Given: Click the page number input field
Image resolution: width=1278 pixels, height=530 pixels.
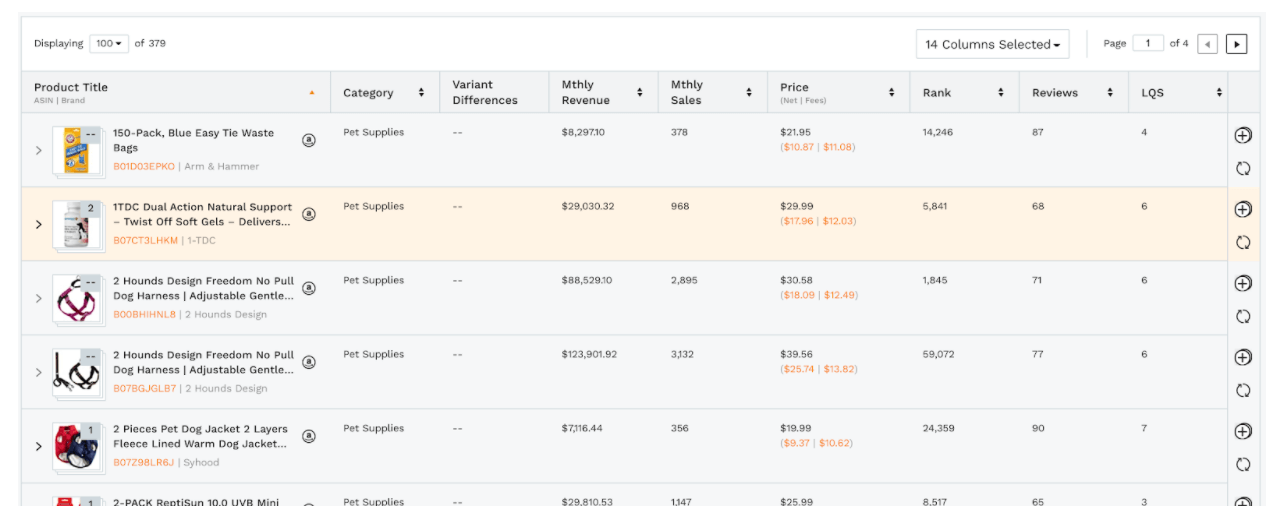Looking at the screenshot, I should click(x=1148, y=43).
